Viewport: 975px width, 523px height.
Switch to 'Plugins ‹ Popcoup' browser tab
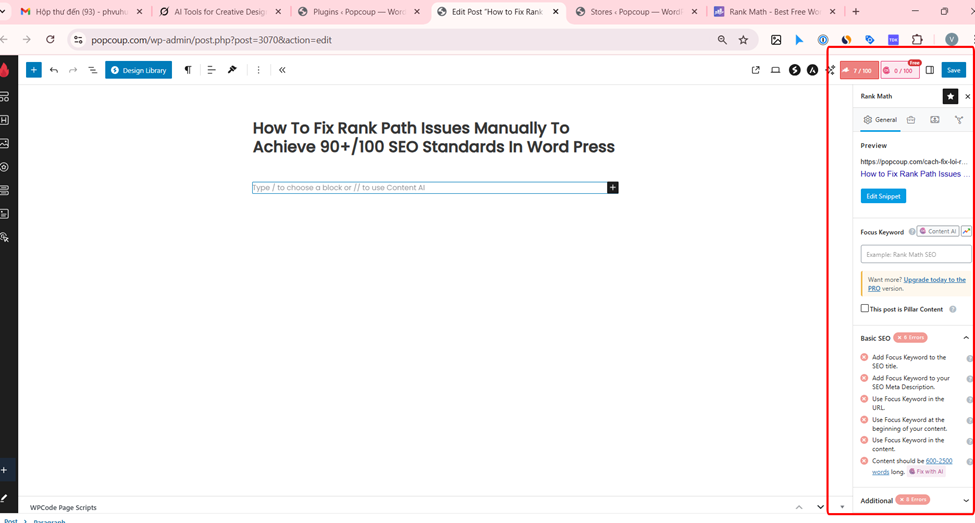click(360, 12)
